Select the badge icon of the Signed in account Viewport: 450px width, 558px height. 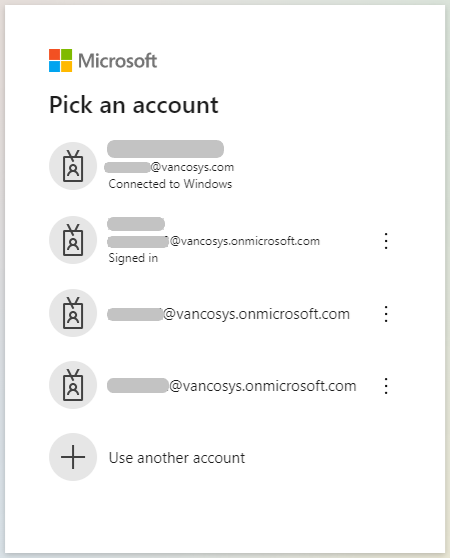coord(73,240)
